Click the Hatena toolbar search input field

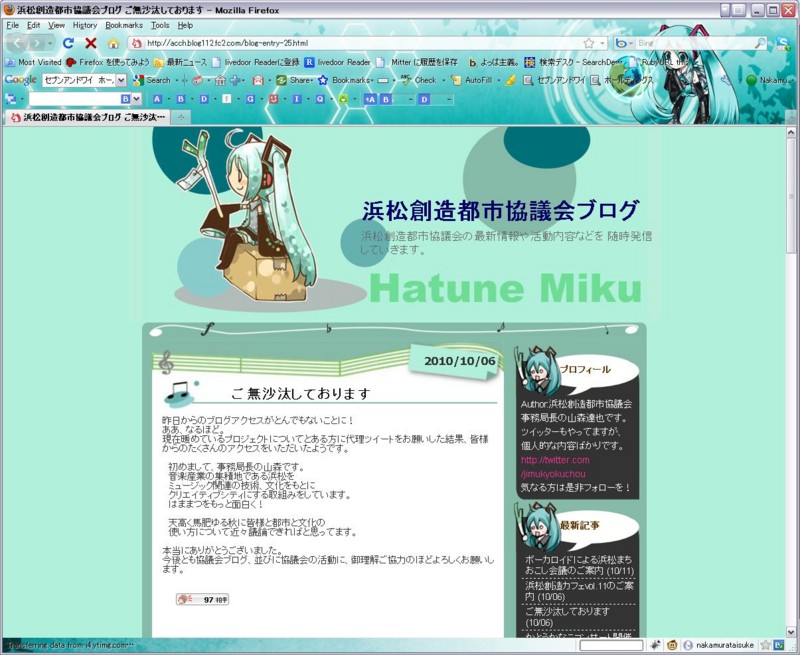click(74, 99)
